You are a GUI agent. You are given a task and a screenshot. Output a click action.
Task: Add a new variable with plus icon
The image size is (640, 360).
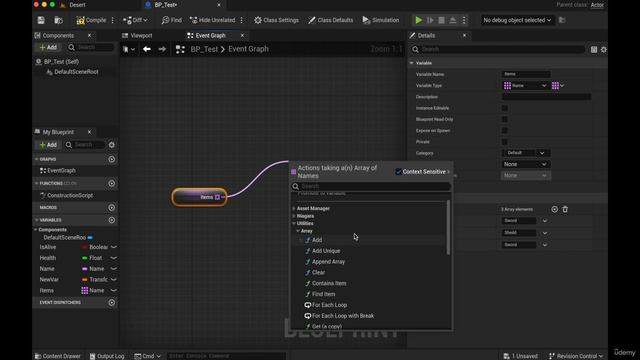111,220
